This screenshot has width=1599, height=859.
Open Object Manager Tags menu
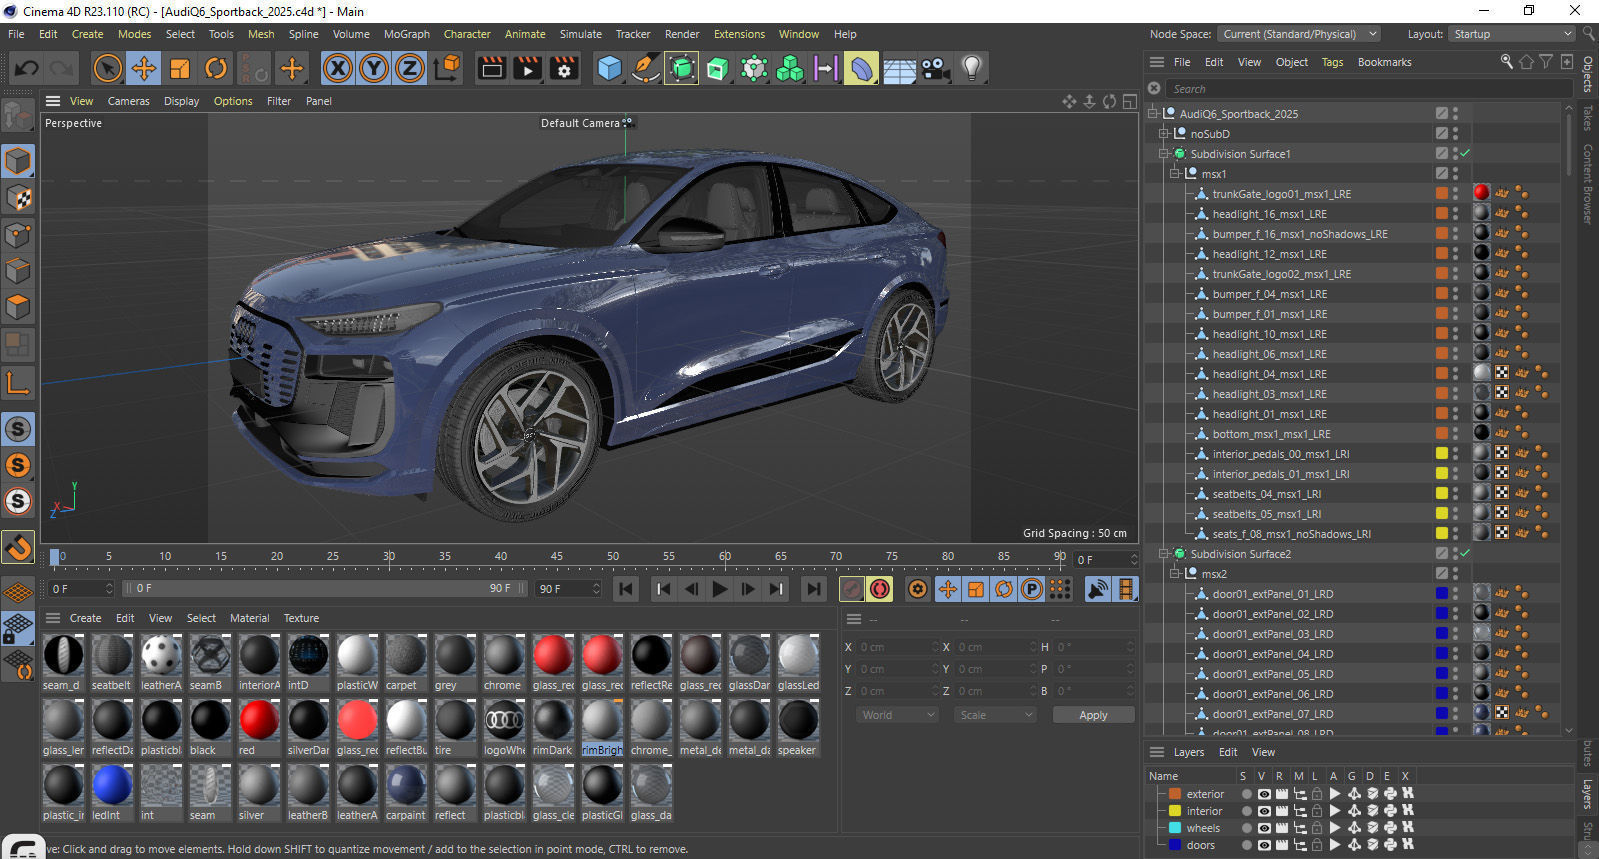pos(1333,62)
